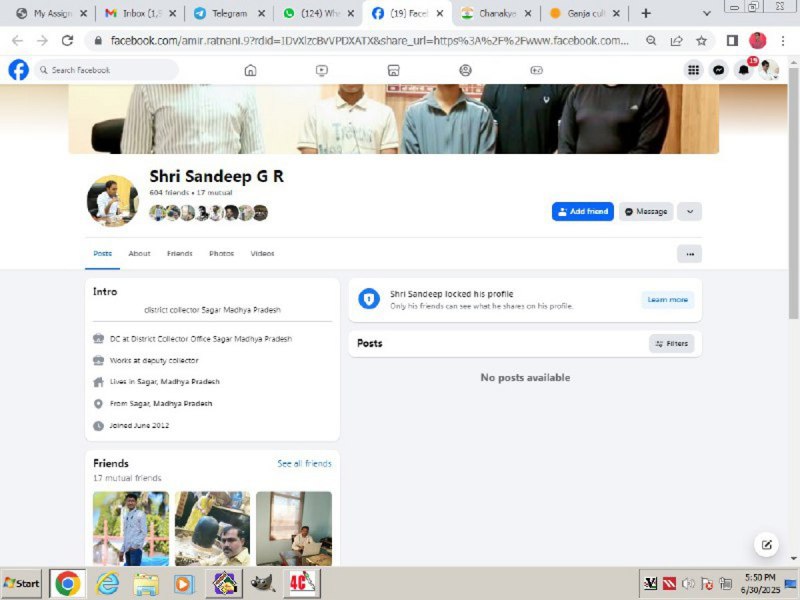This screenshot has height=600, width=800.
Task: Open Google Chrome from the taskbar
Action: (x=67, y=583)
